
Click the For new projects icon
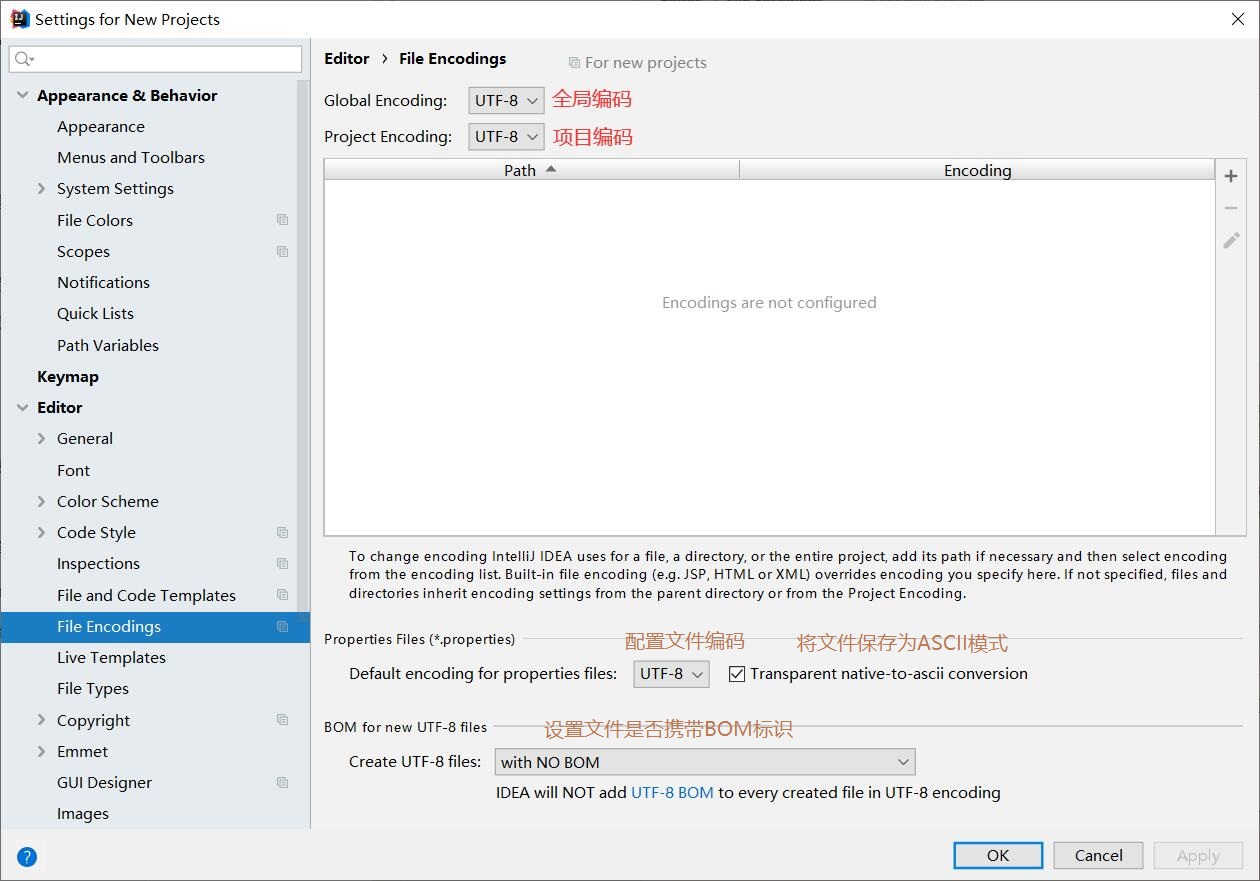[574, 62]
